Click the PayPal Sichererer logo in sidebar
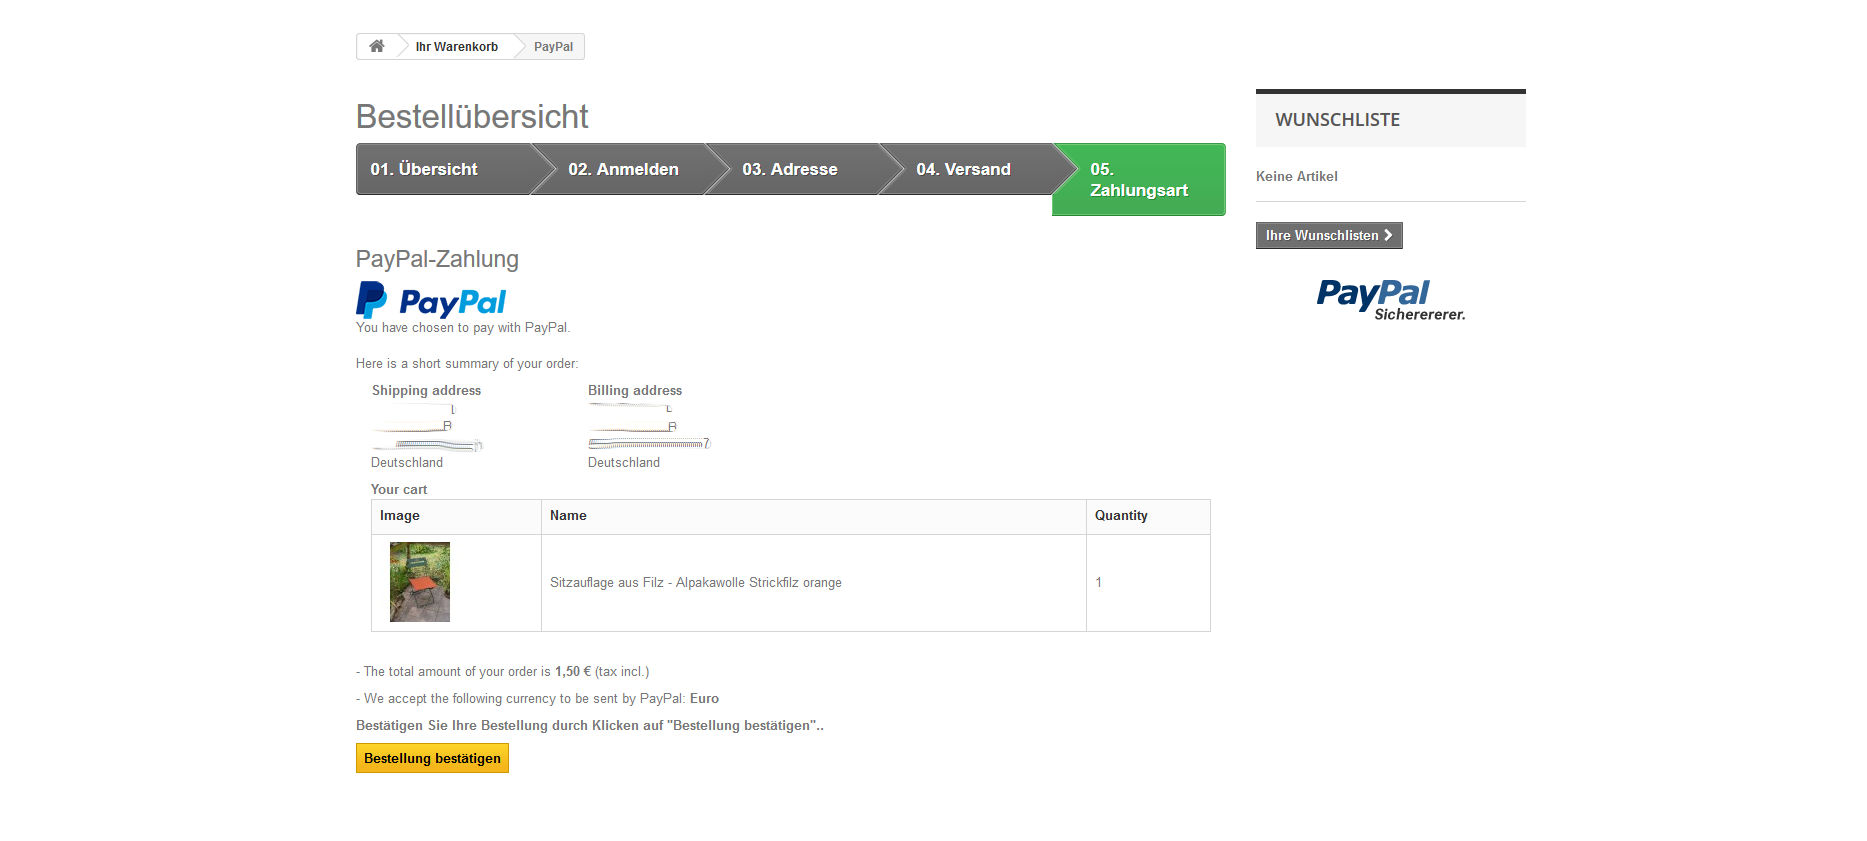The image size is (1867, 841). coord(1391,300)
